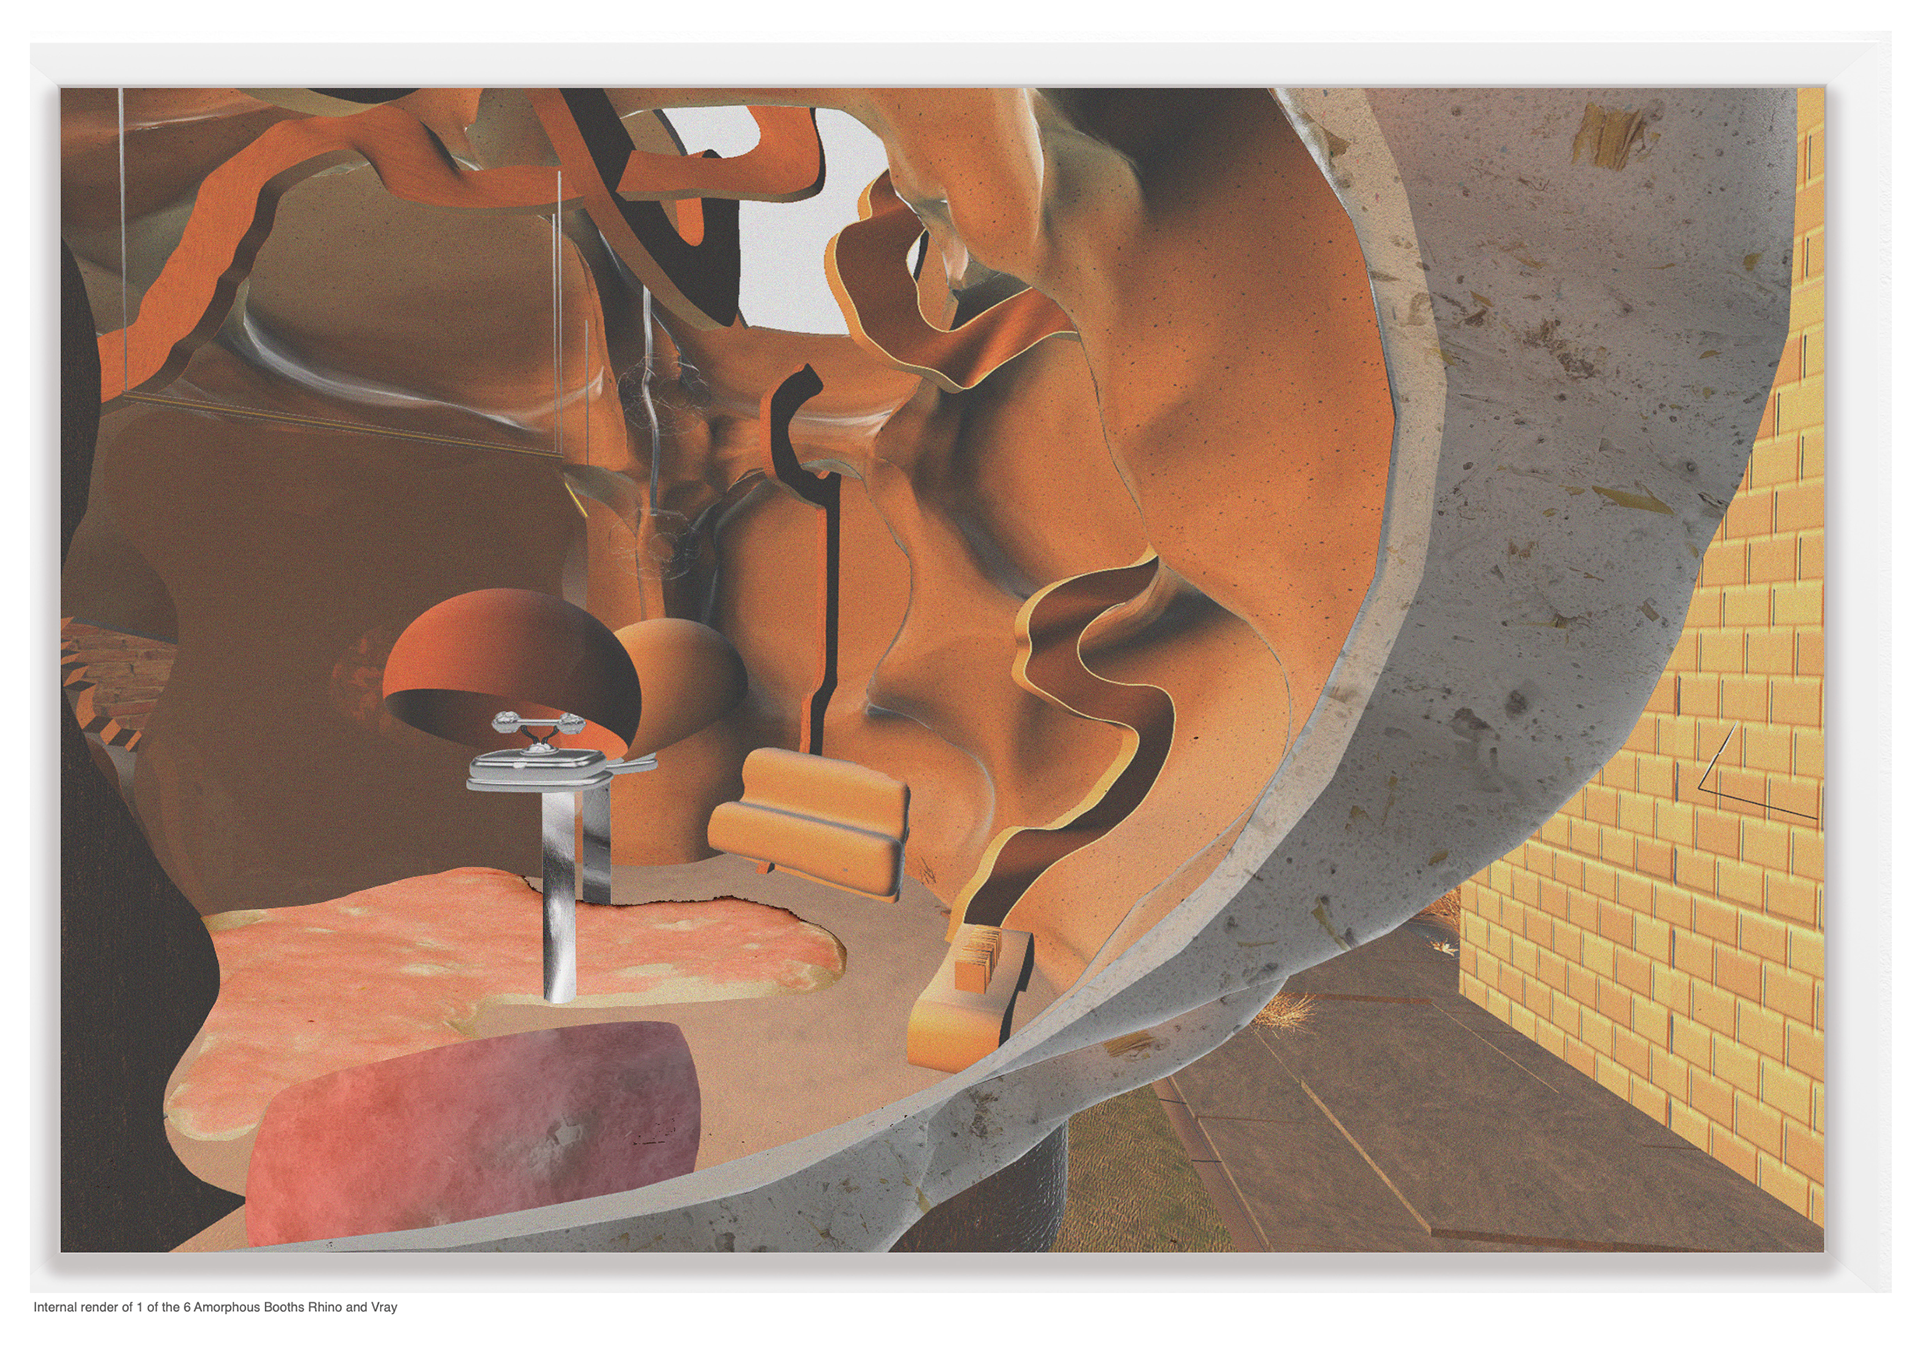
Task: Click the caption text below the render
Action: coord(215,1307)
